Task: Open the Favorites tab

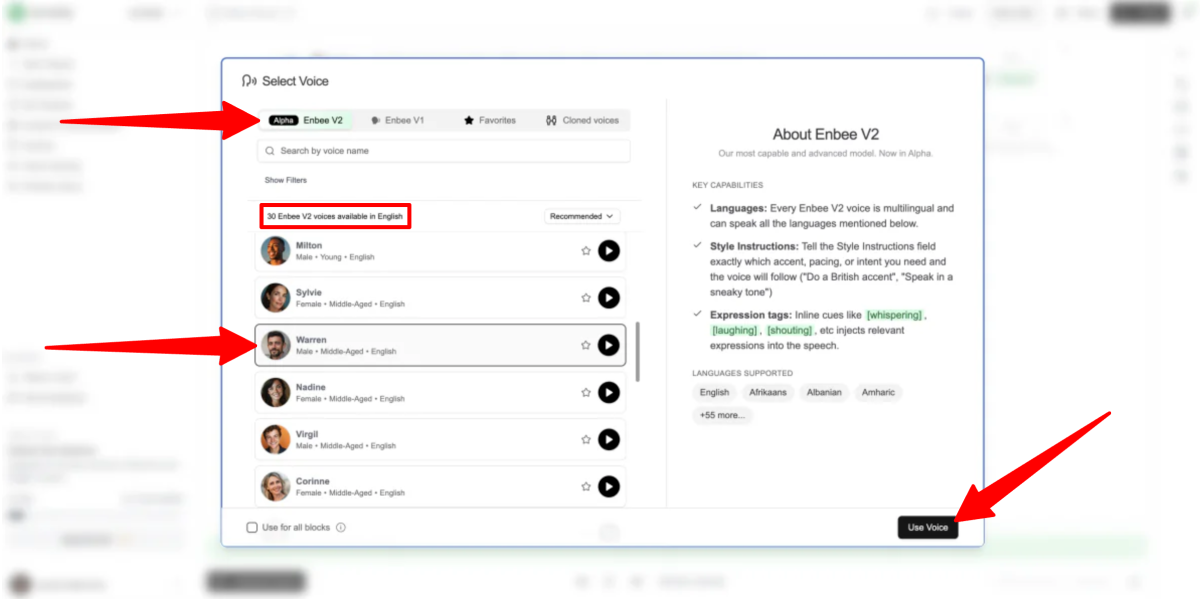Action: click(490, 120)
